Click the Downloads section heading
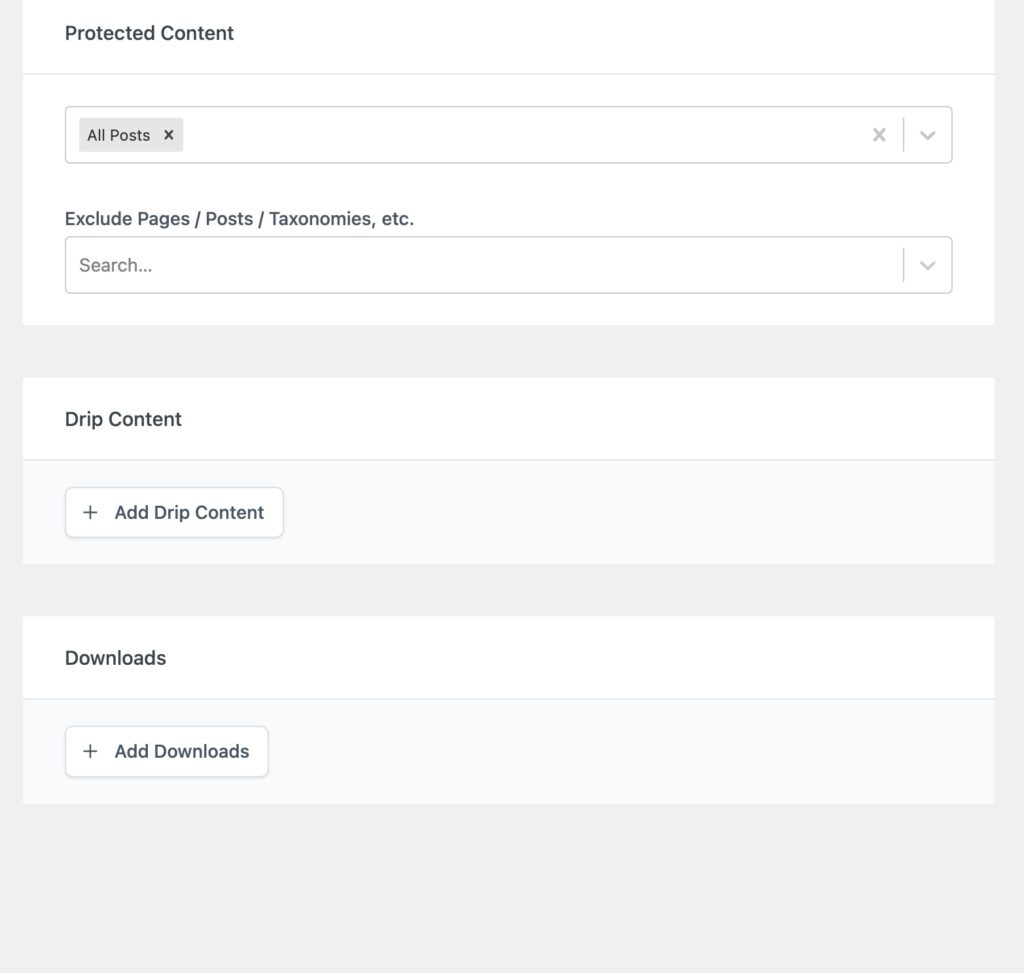This screenshot has height=973, width=1024. (116, 658)
